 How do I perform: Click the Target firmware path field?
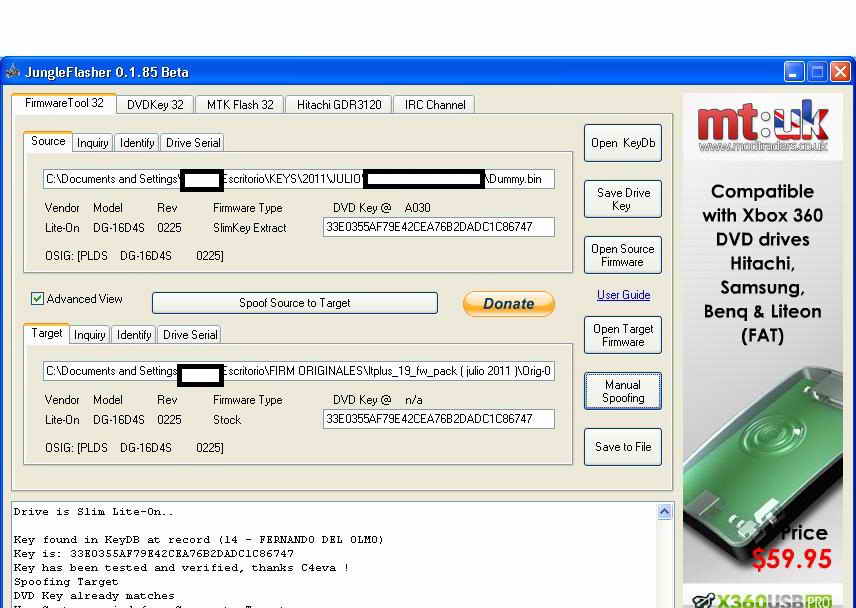coord(299,371)
